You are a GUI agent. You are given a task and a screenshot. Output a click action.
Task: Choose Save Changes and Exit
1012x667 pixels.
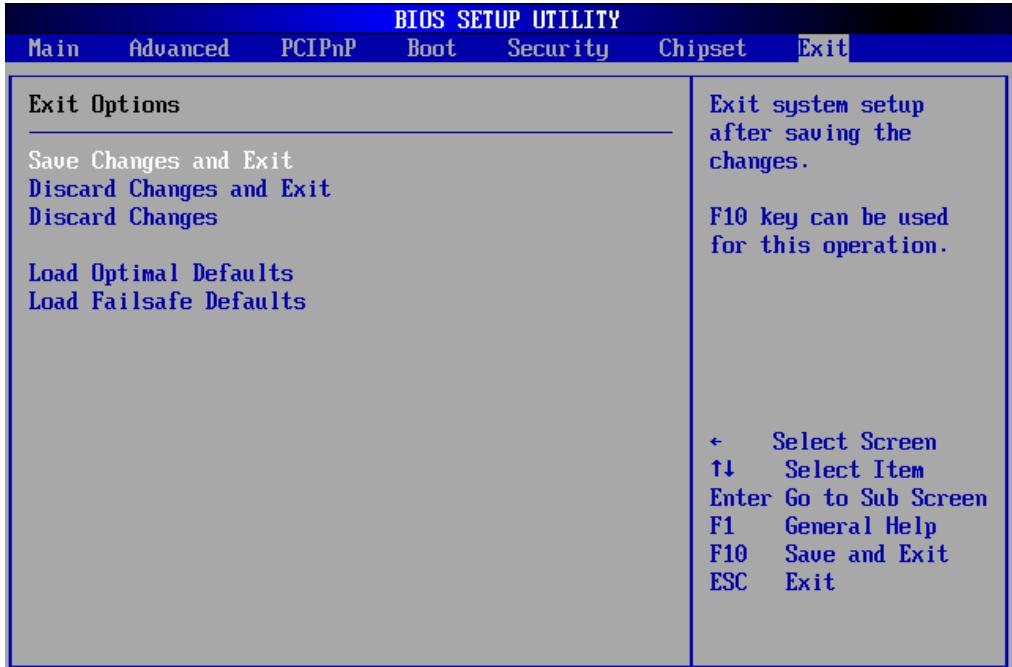tap(161, 160)
